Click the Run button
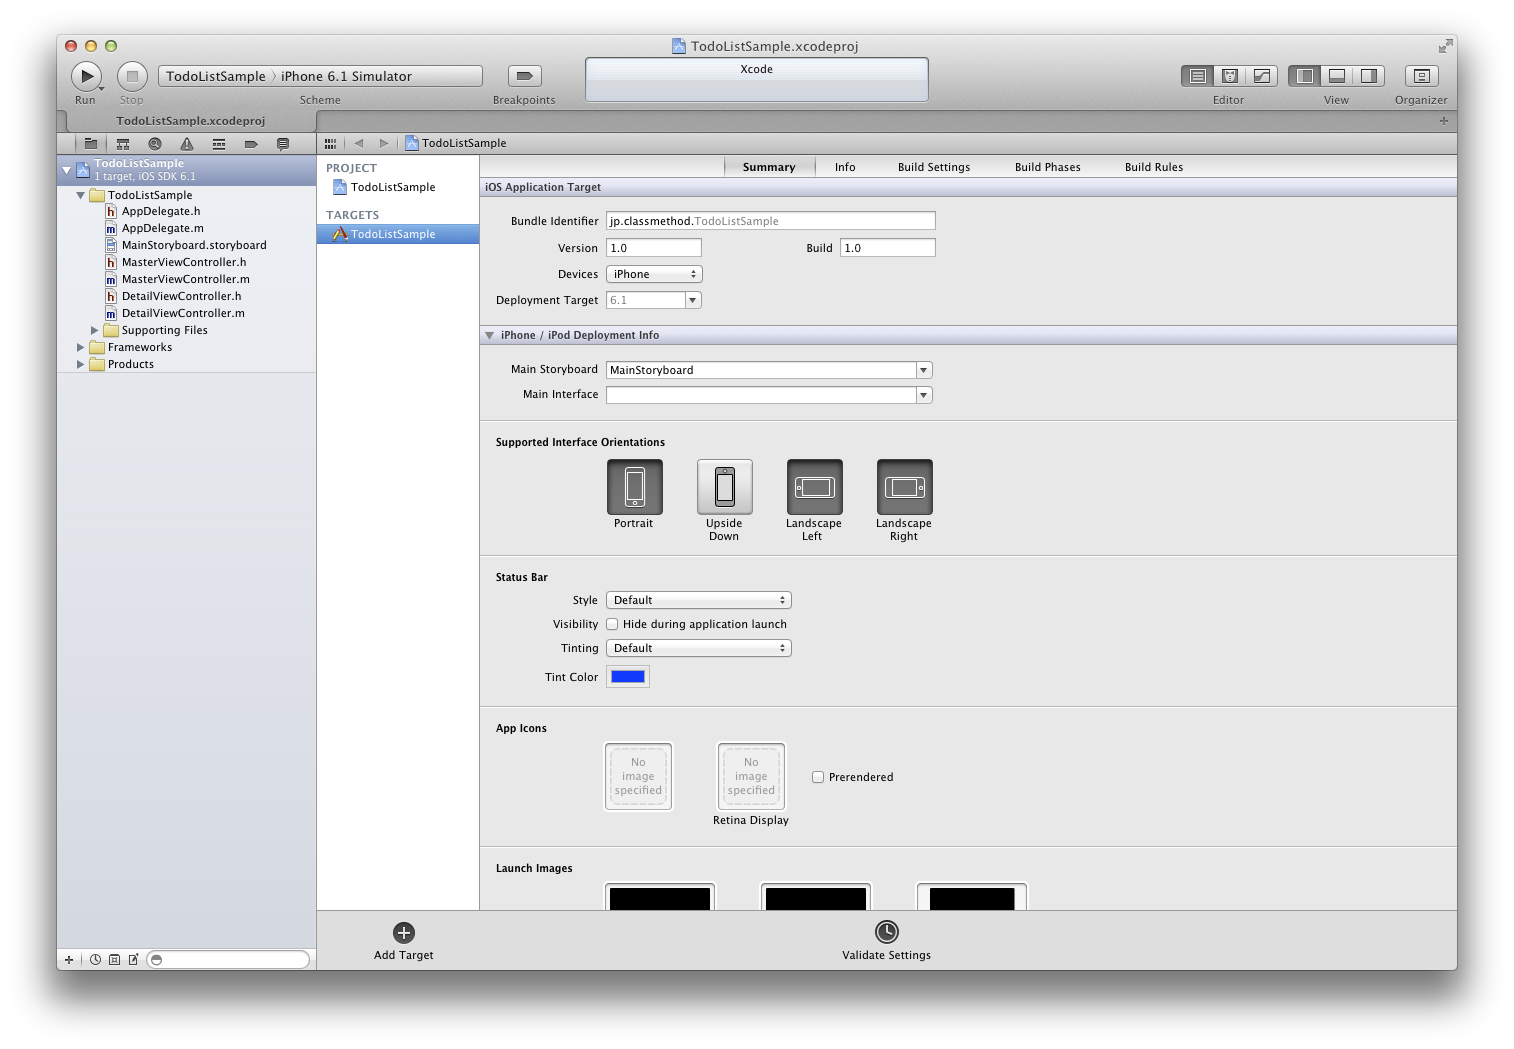1514x1049 pixels. point(86,76)
